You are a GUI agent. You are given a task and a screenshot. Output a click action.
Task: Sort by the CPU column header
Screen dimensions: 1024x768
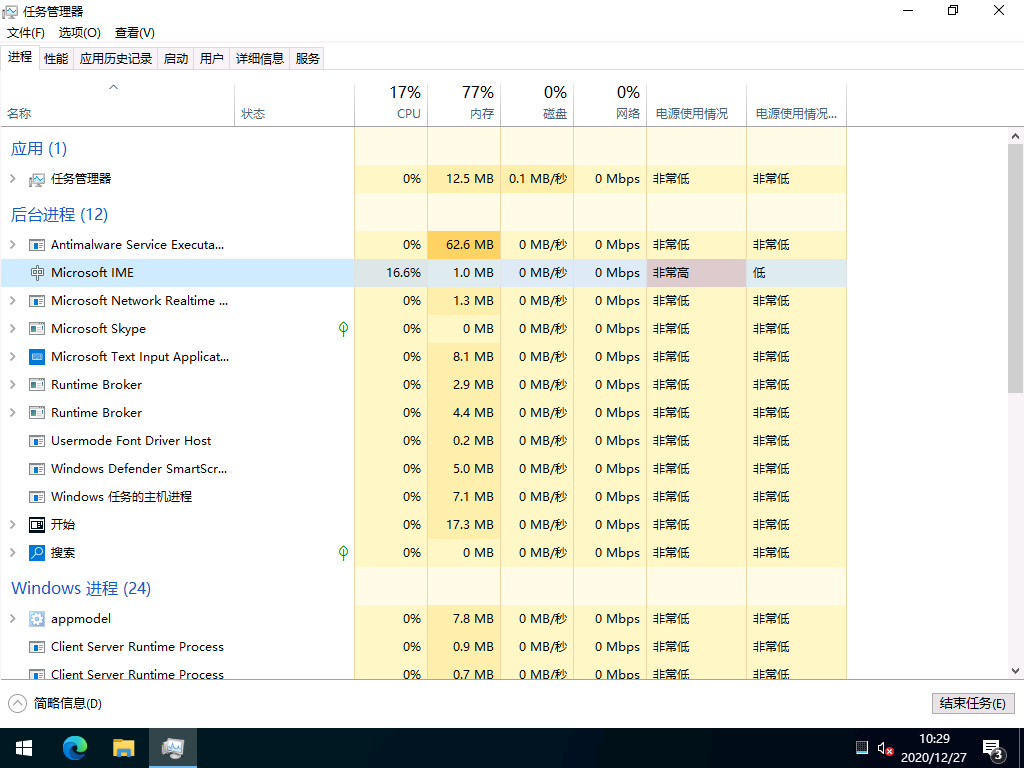391,104
